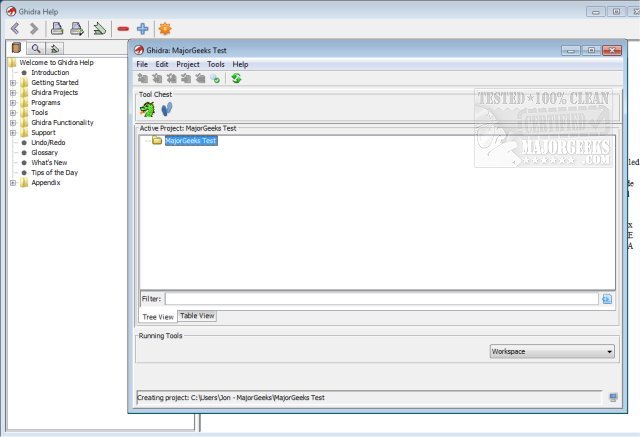Select the Ghidra Functionality folder label
The width and height of the screenshot is (640, 437).
pos(62,122)
